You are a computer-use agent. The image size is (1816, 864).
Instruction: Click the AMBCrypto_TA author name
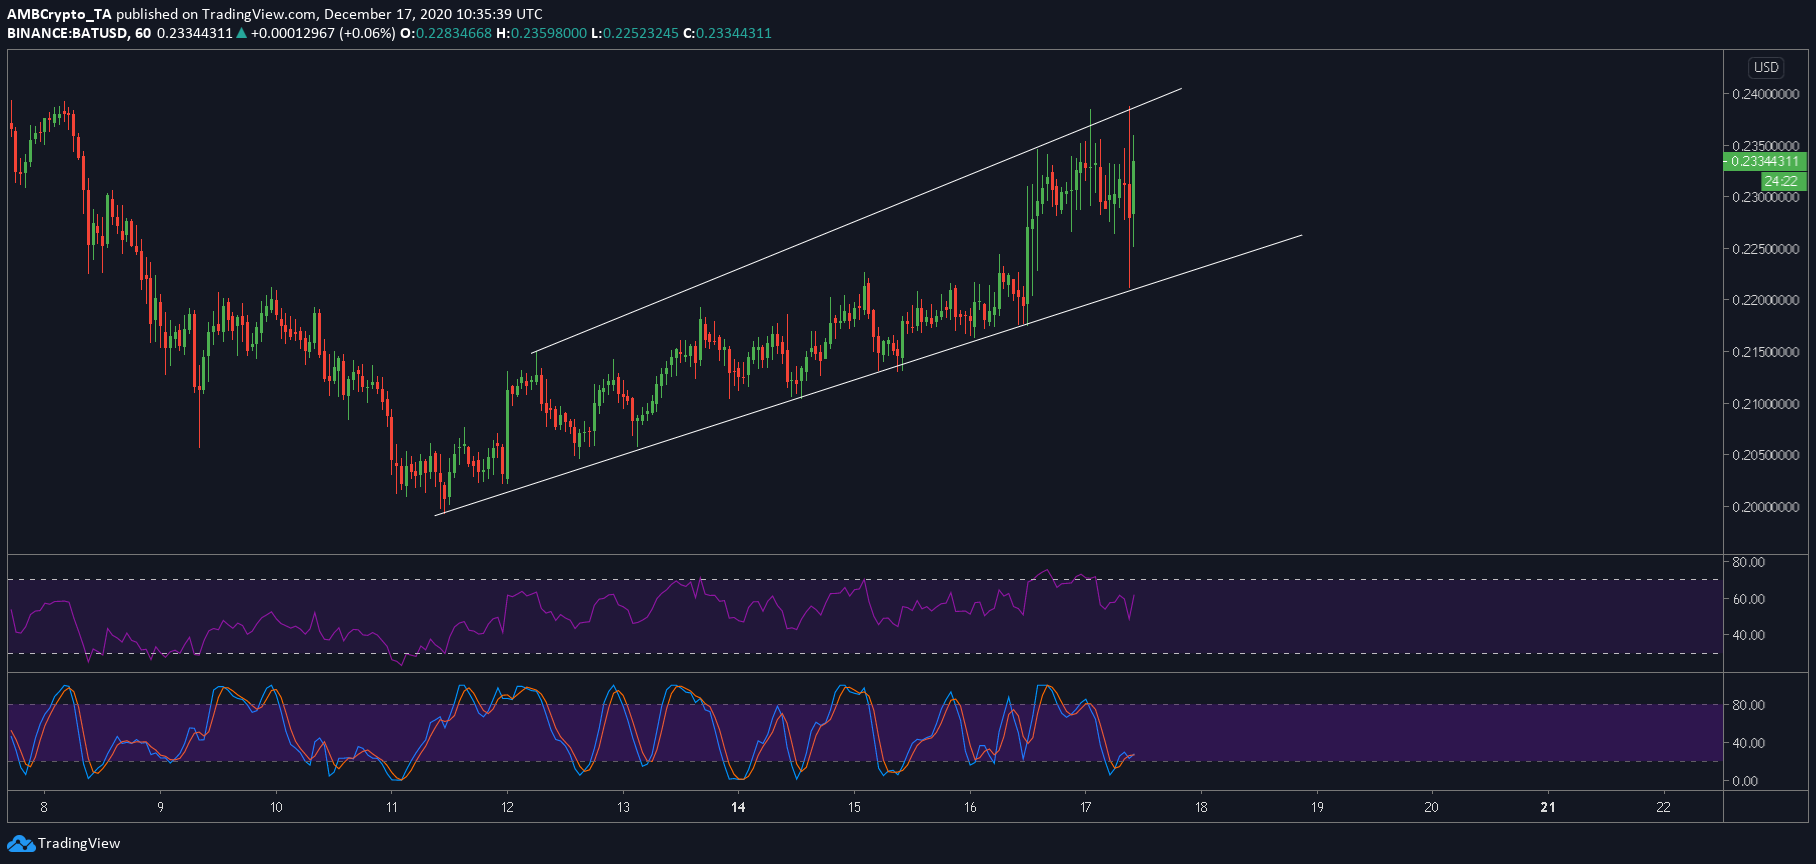click(x=59, y=14)
